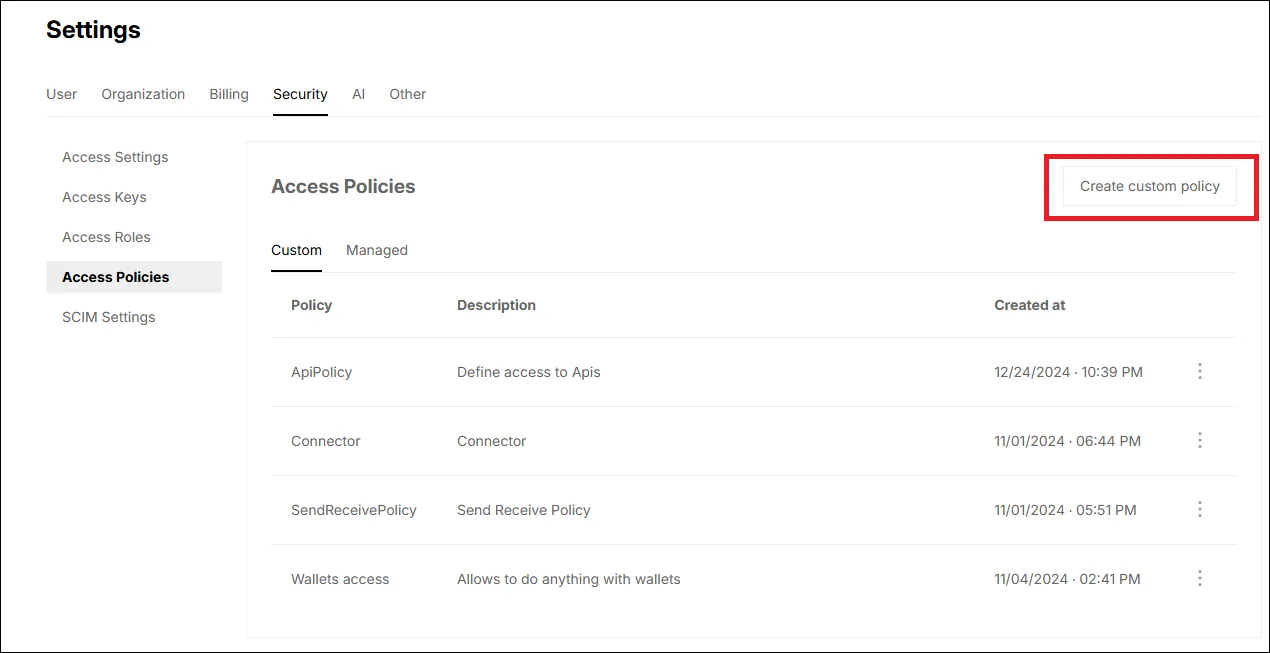1270x653 pixels.
Task: Open the SendReceivePolicy row three-dot menu
Action: (1200, 509)
